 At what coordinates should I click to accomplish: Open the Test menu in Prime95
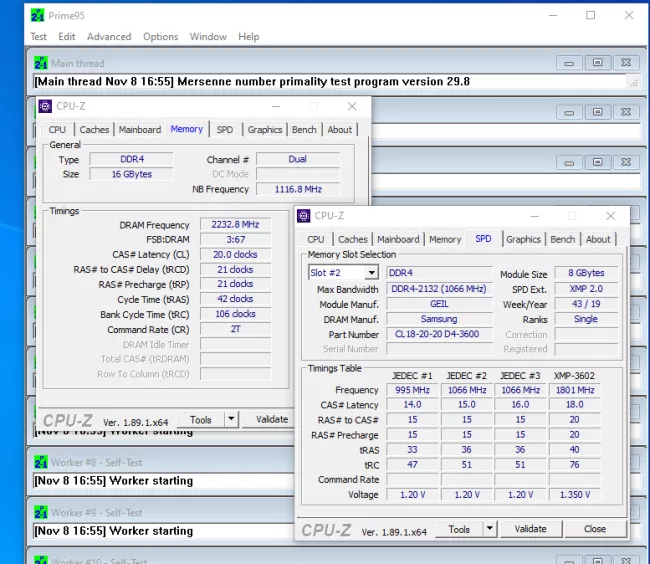pos(38,37)
